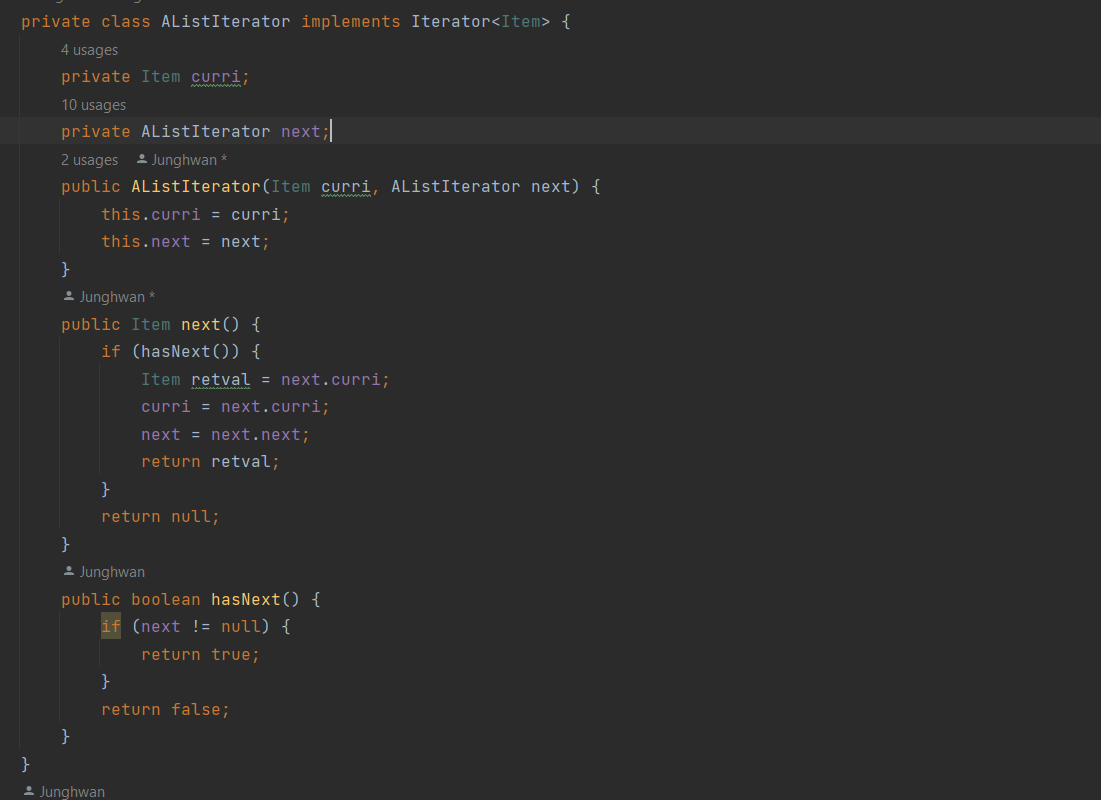Image resolution: width=1101 pixels, height=800 pixels.
Task: Show the "10 usages" hint for next field
Action: coord(93,105)
